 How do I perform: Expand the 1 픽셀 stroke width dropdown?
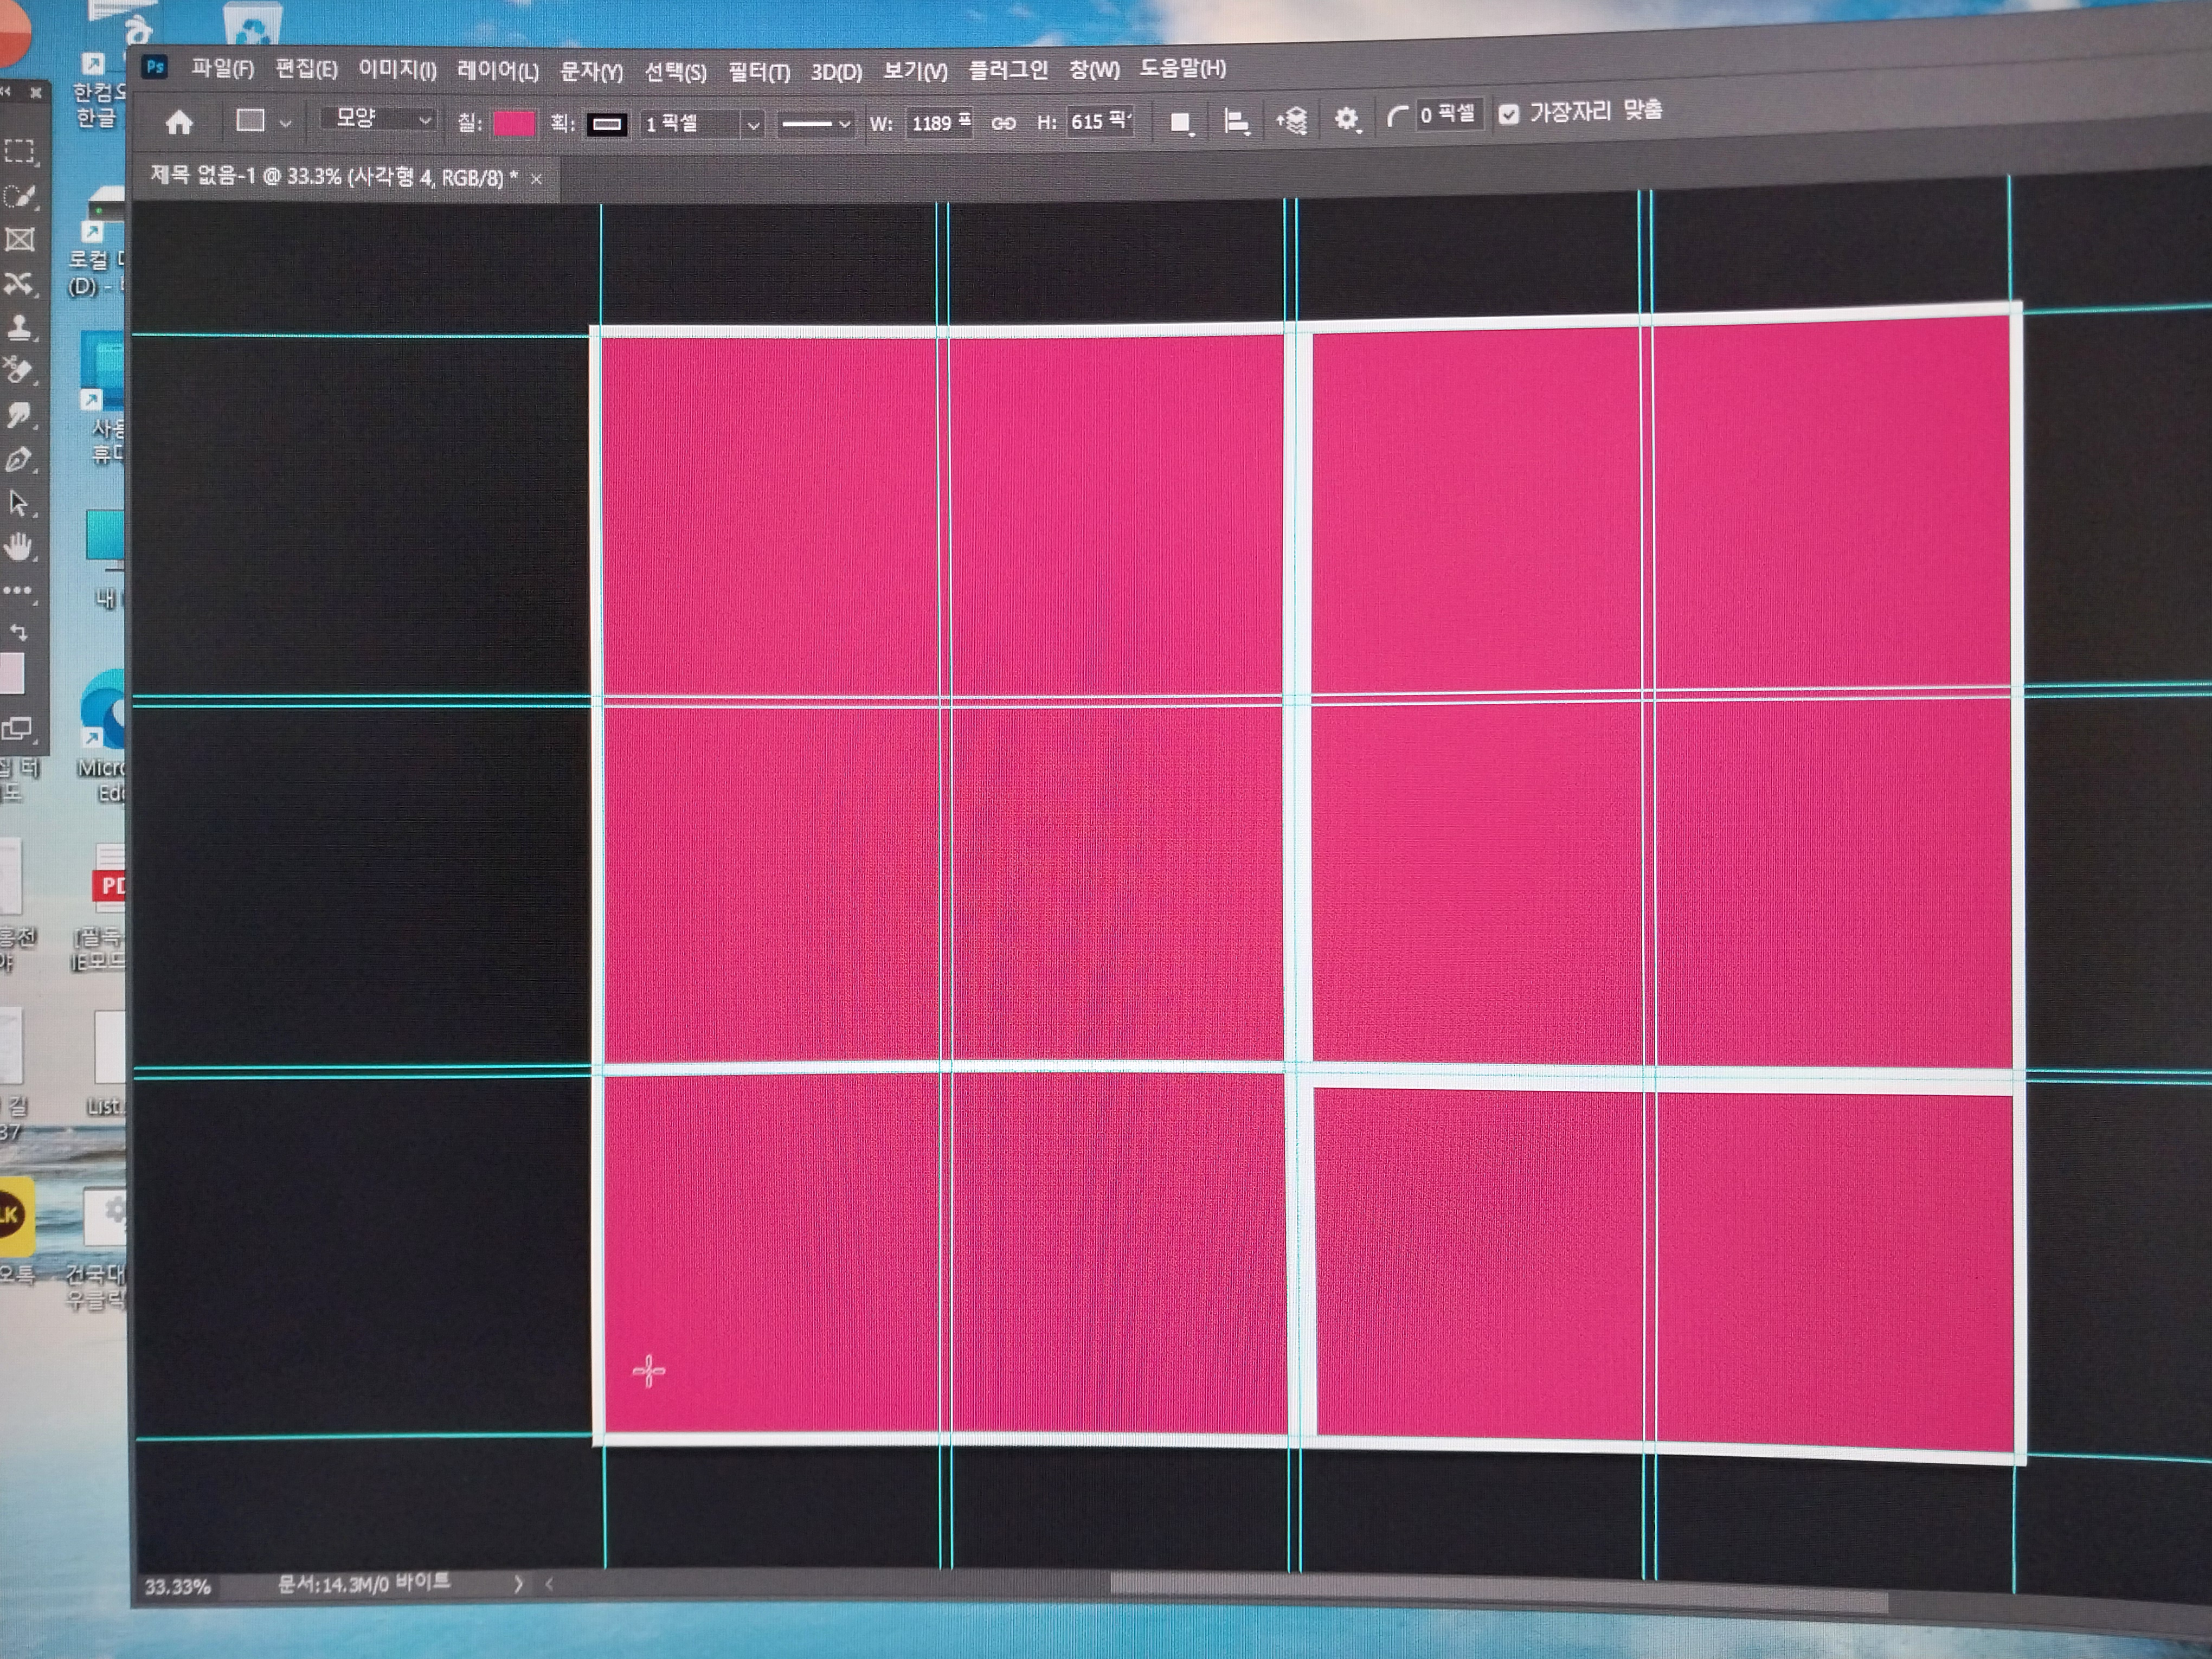pos(753,125)
